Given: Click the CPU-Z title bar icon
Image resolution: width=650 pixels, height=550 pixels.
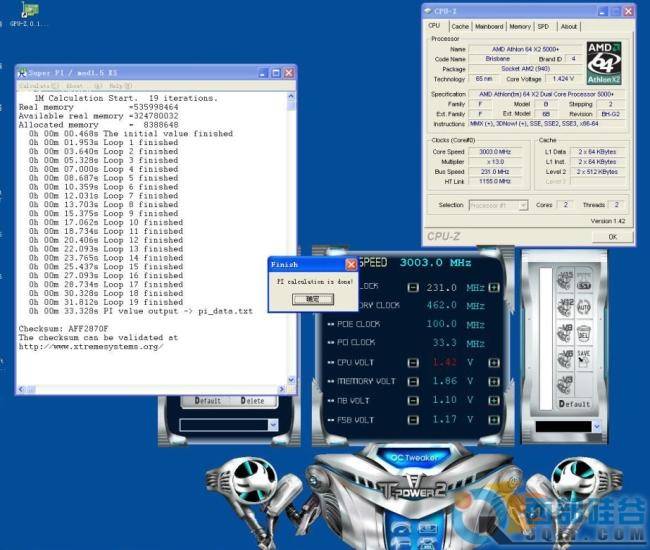Looking at the screenshot, I should (x=429, y=11).
